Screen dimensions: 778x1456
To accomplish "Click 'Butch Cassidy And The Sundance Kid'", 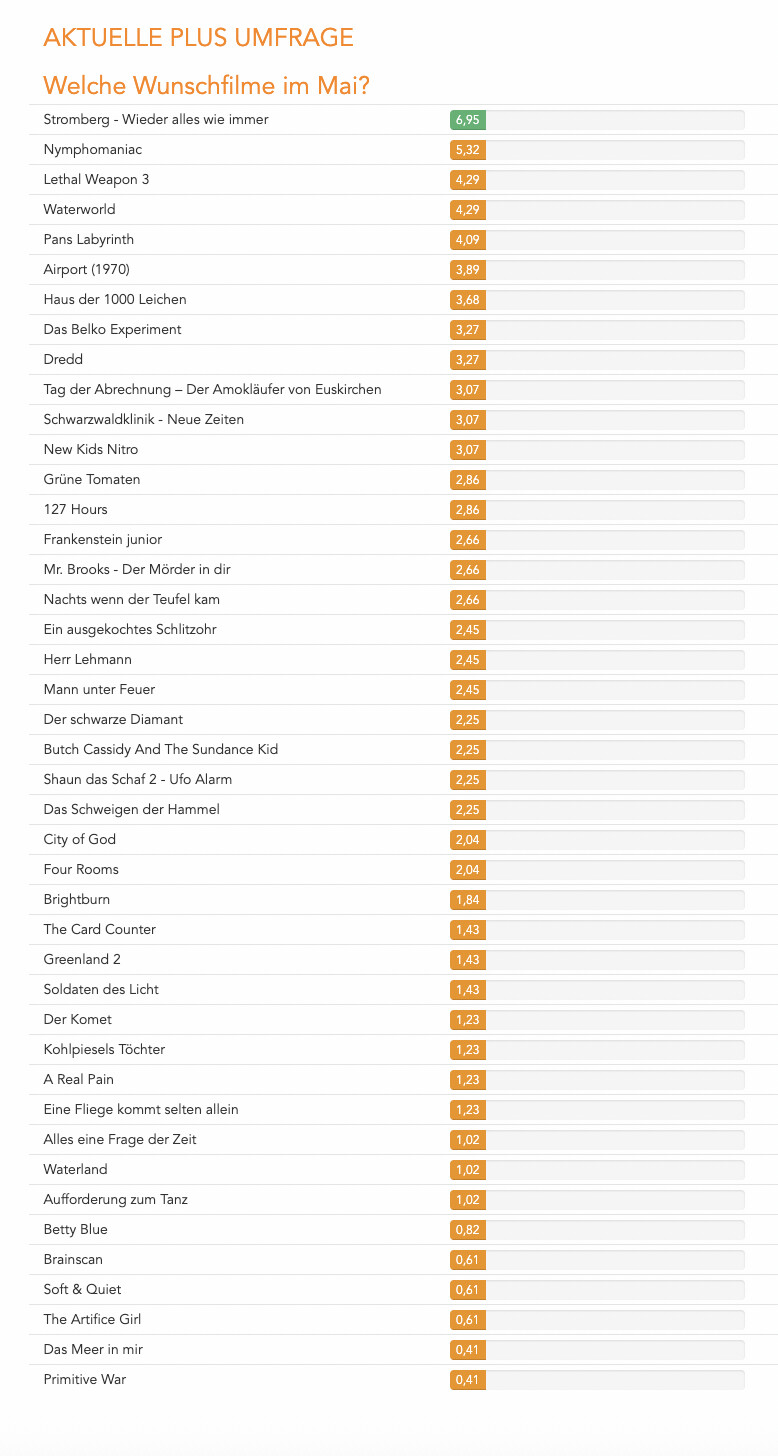I will coord(160,750).
